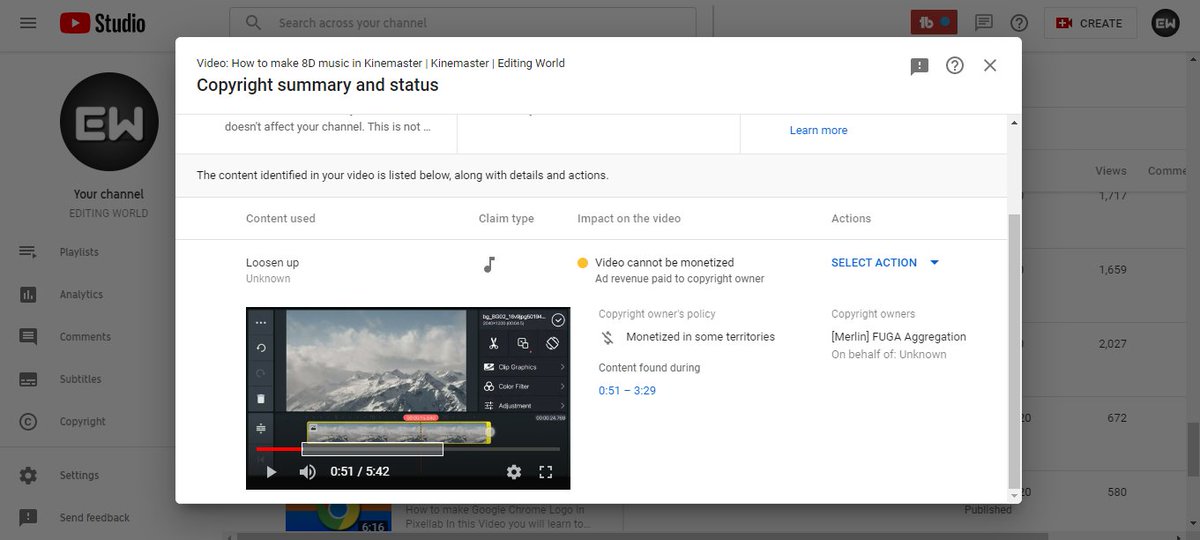This screenshot has width=1200, height=540.
Task: Enter fullscreen on the preview player
Action: tap(546, 472)
